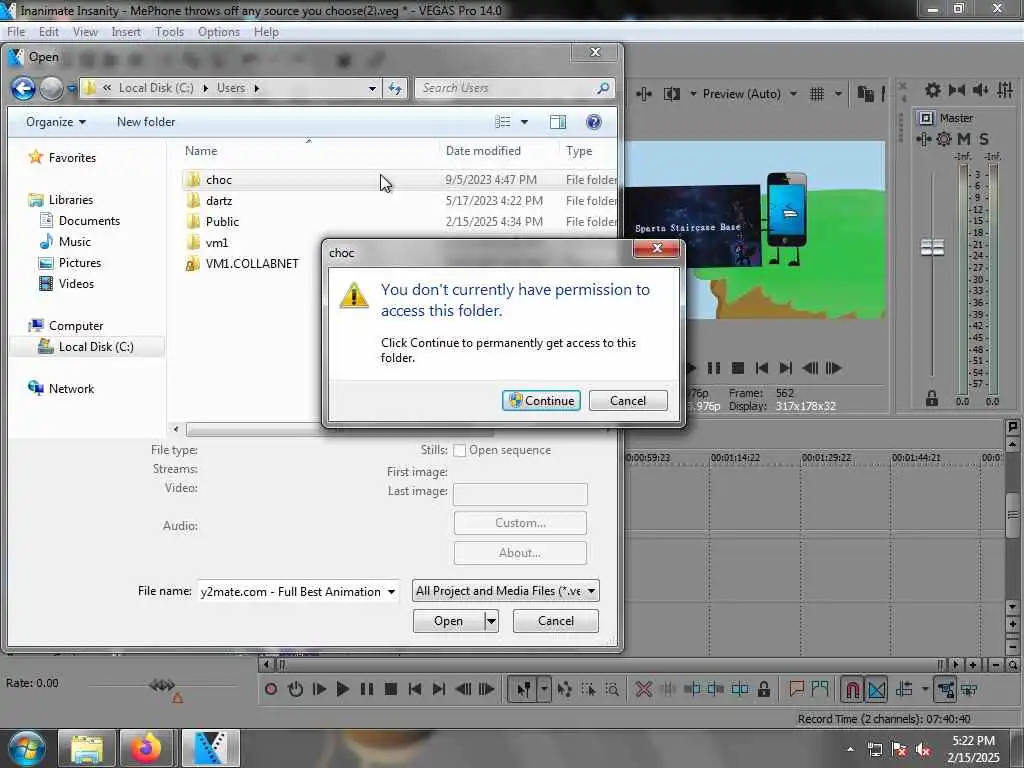This screenshot has height=768, width=1024.
Task: Click the Pause button under video preview
Action: [x=714, y=368]
